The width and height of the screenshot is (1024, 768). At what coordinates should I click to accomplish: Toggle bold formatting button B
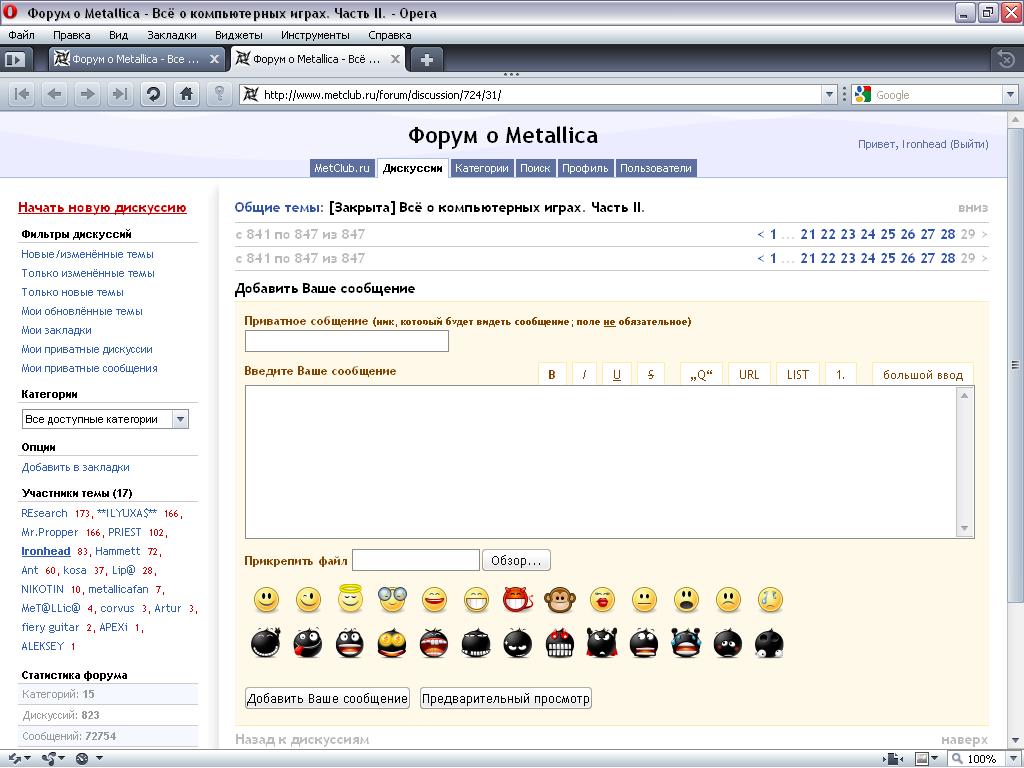pos(551,375)
